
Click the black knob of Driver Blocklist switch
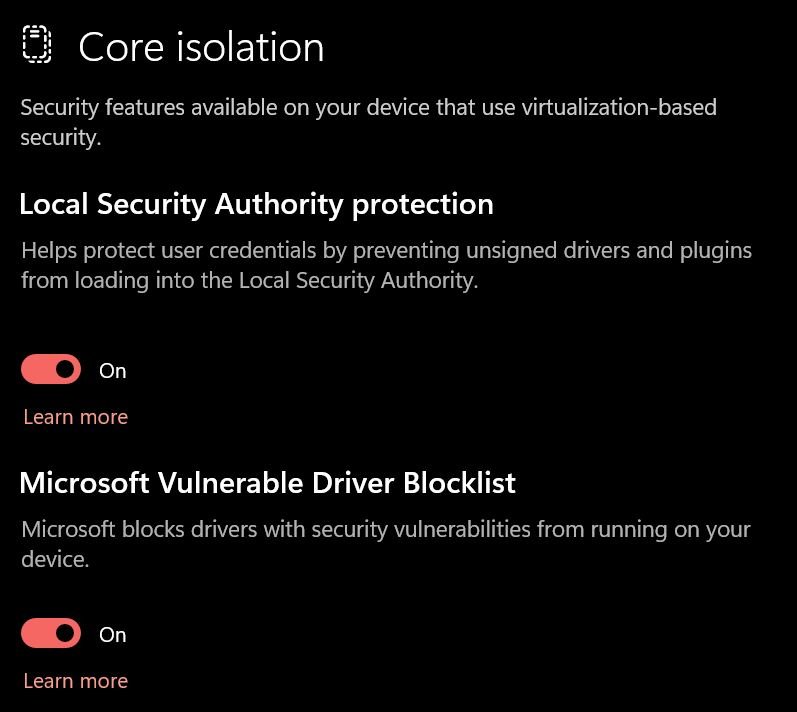65,633
